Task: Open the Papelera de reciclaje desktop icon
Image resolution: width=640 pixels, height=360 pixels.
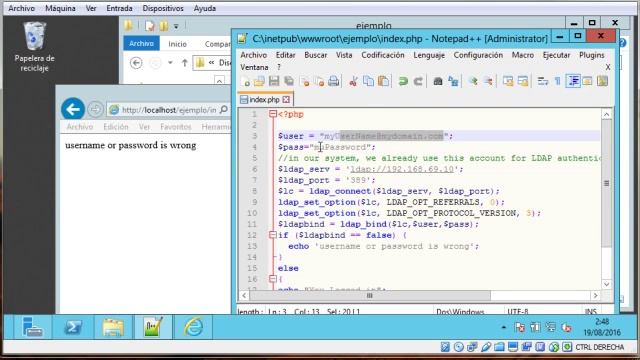Action: [x=35, y=47]
